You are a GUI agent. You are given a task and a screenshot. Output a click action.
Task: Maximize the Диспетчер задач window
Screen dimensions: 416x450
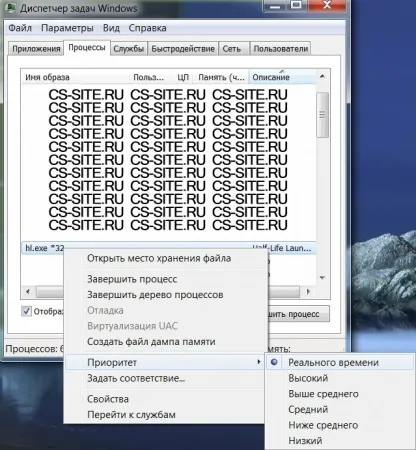point(296,5)
